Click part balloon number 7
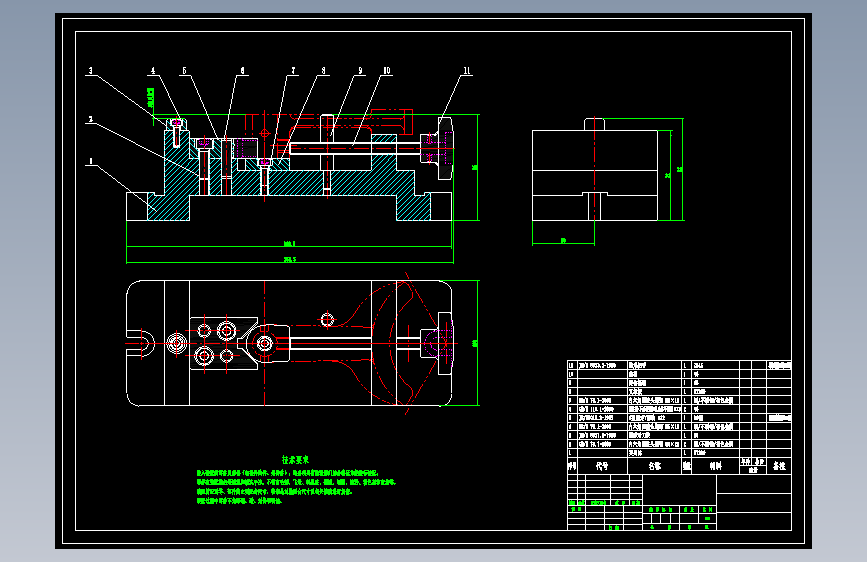The width and height of the screenshot is (867, 562). pyautogui.click(x=293, y=71)
